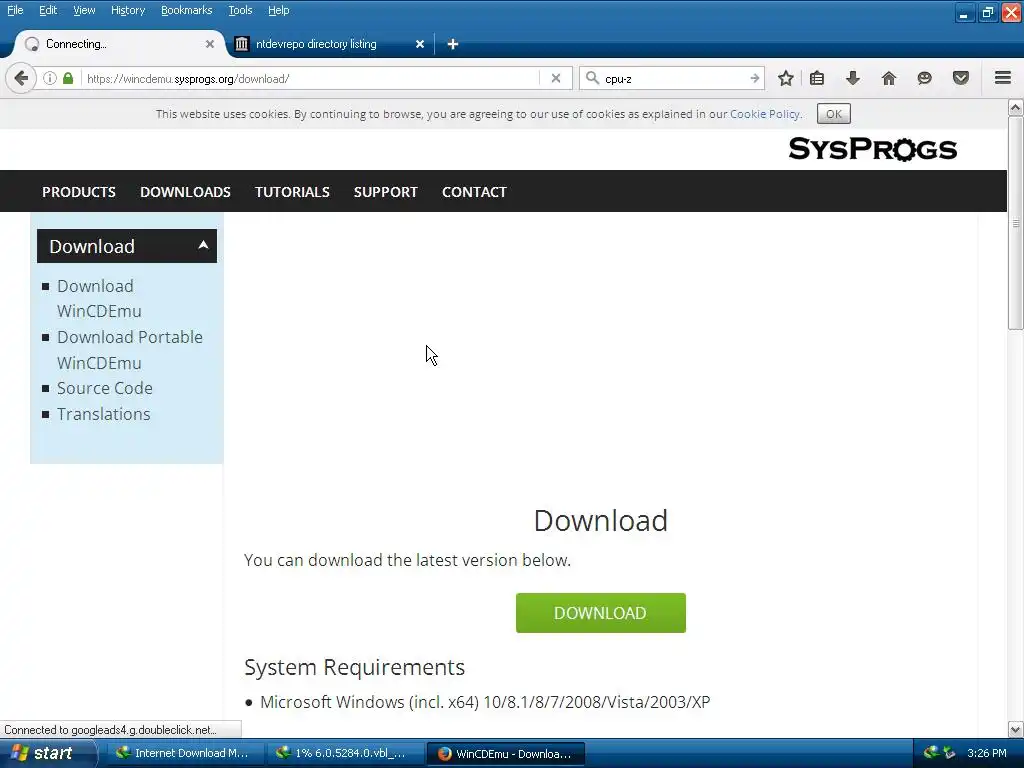Click the ntdevrepo tab archive icon
The height and width of the screenshot is (768, 1024).
pyautogui.click(x=242, y=44)
